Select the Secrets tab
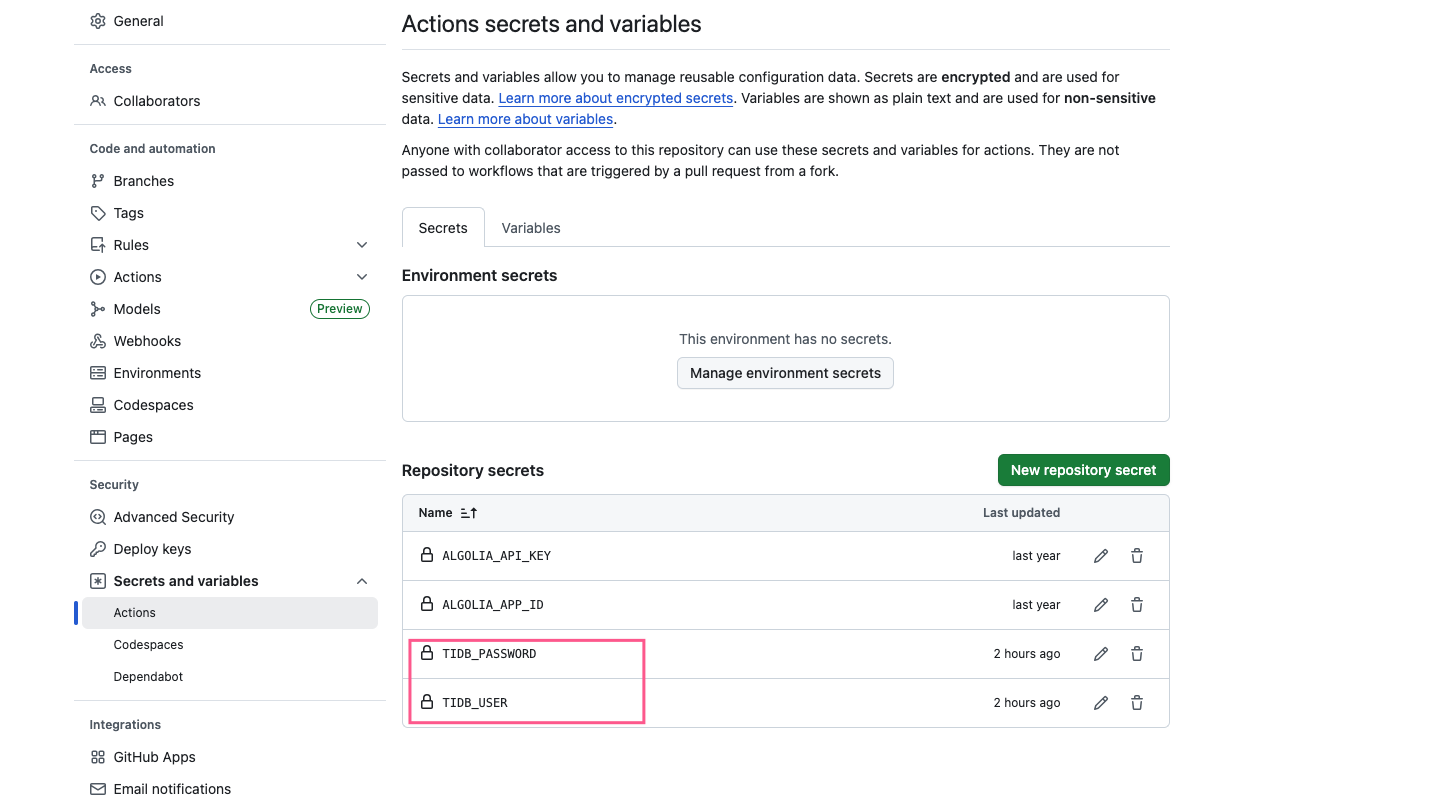 point(443,228)
